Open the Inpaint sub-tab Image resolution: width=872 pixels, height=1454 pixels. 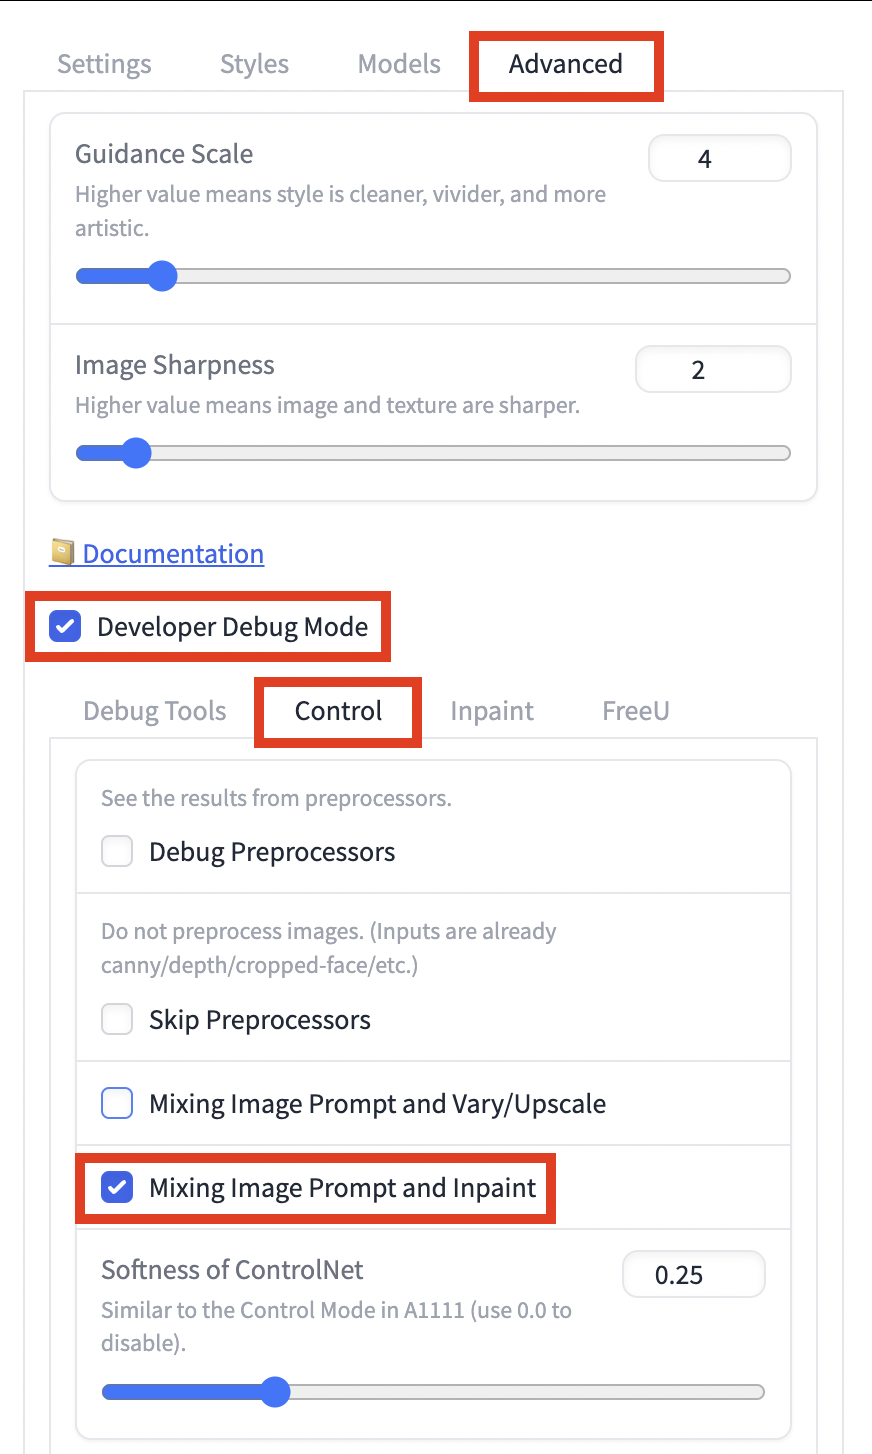(x=492, y=711)
